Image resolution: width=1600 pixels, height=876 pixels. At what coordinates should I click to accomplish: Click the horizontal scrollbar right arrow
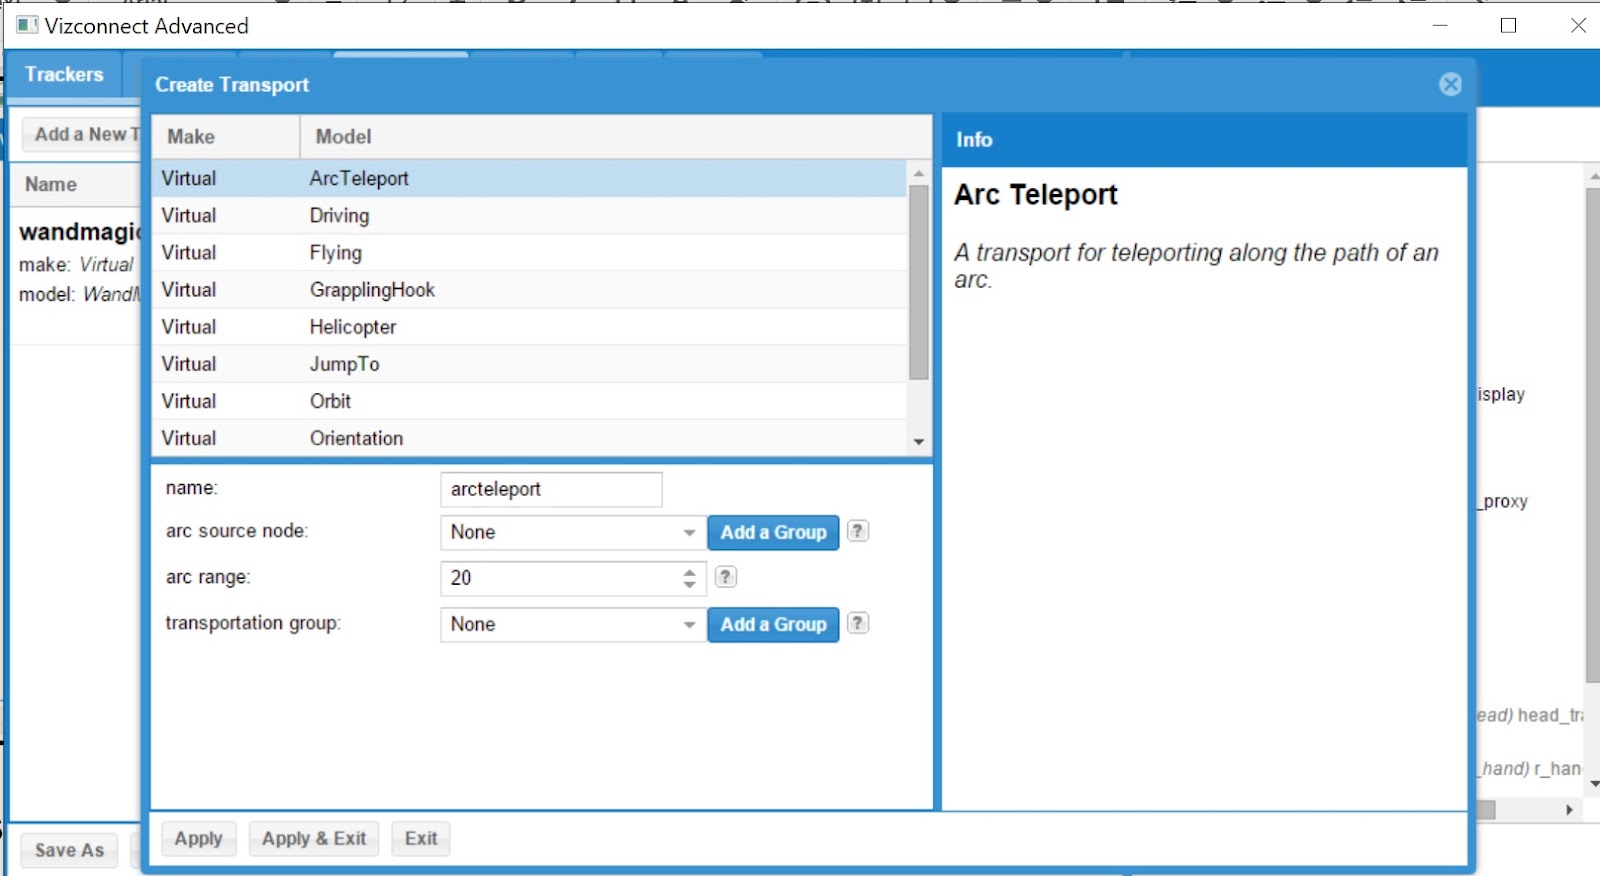pos(1569,810)
